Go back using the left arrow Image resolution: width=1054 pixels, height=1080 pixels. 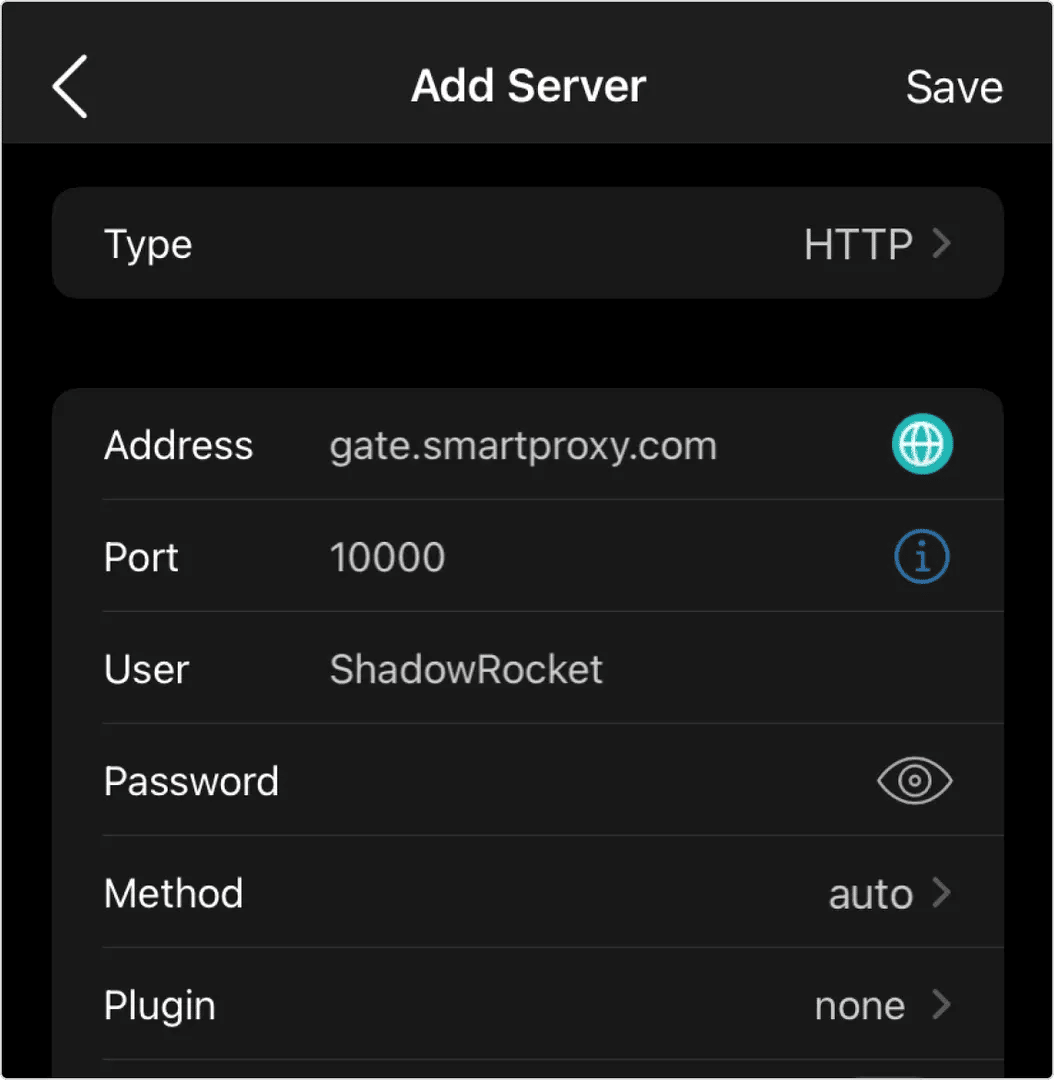(x=70, y=87)
